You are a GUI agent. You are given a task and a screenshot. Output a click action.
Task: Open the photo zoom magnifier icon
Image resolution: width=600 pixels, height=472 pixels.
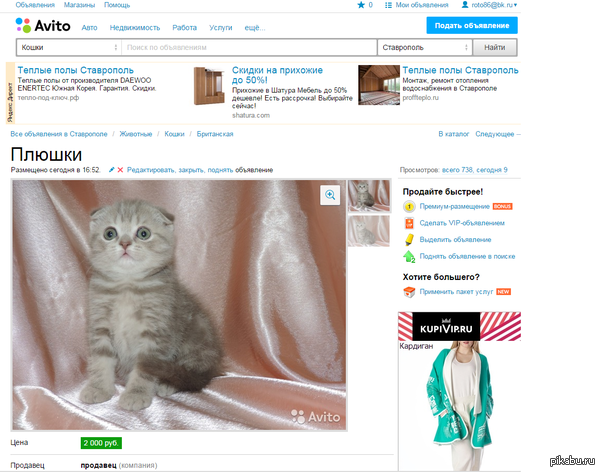[x=330, y=195]
